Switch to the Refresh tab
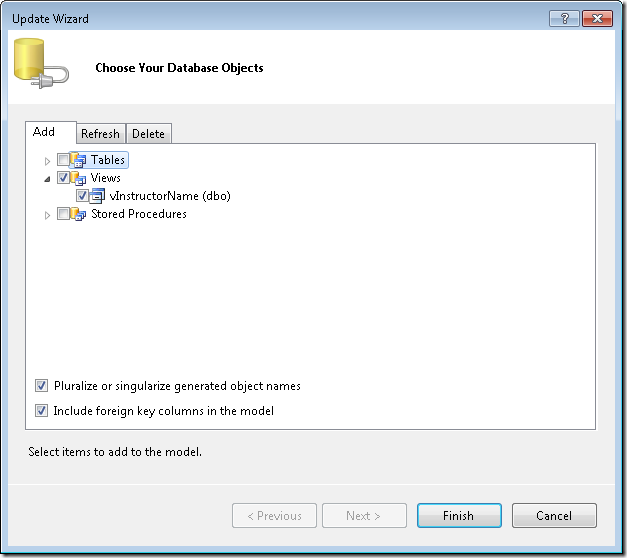Image resolution: width=627 pixels, height=558 pixels. 100,134
